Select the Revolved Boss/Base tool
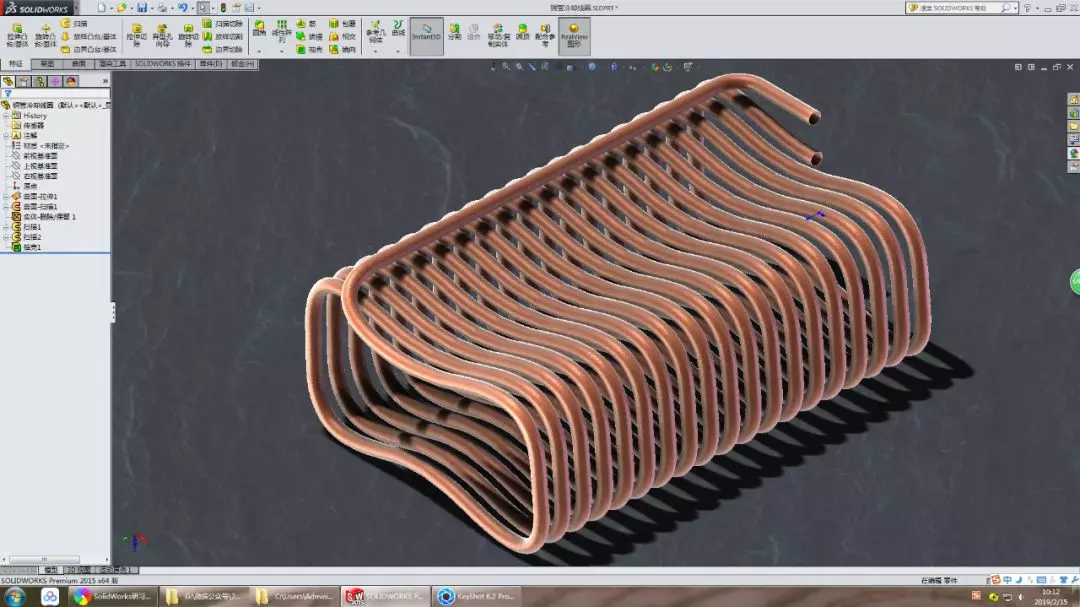Screen dimensions: 1080x607 pyautogui.click(x=45, y=35)
